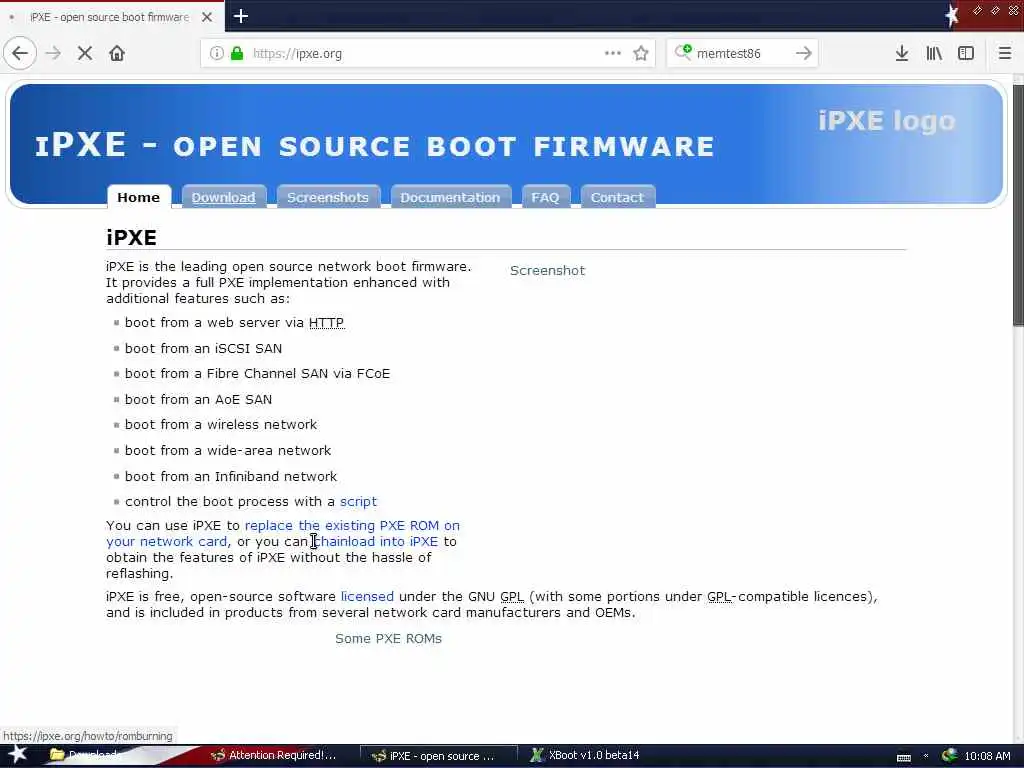Click the iPXE page heading
This screenshot has width=1024, height=768.
point(131,237)
